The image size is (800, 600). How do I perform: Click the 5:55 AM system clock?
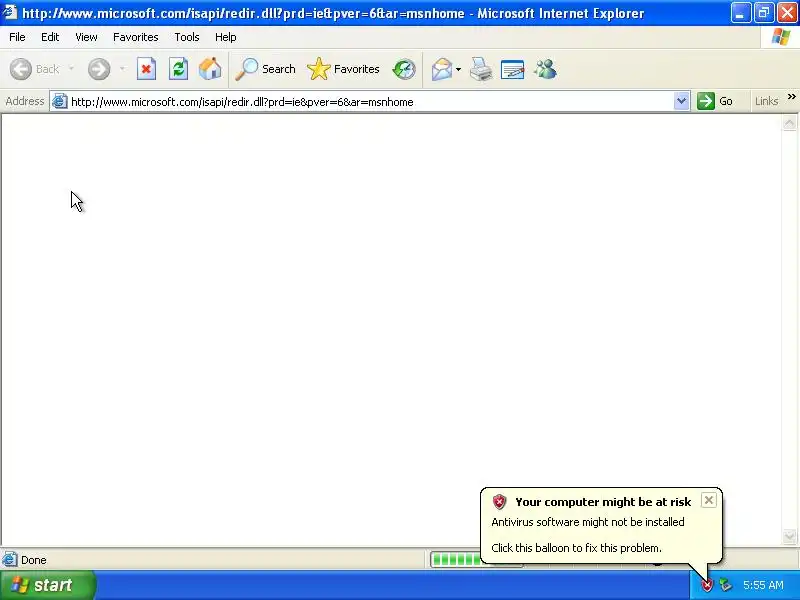pos(763,585)
